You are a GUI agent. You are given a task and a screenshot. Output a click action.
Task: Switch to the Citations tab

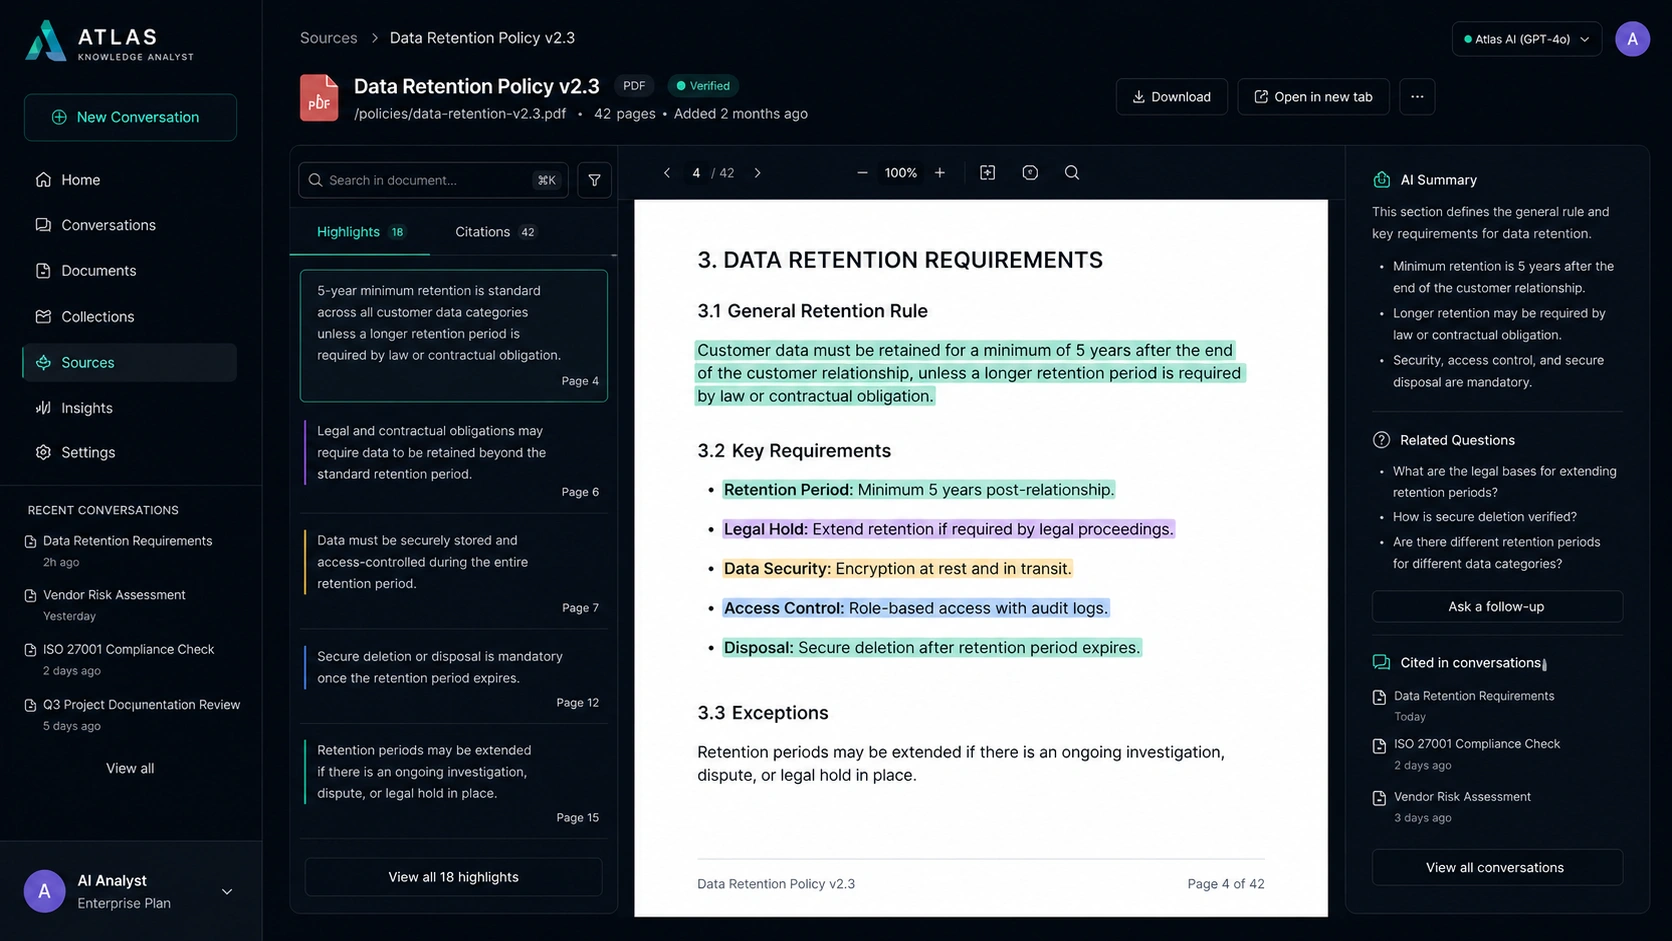point(496,232)
